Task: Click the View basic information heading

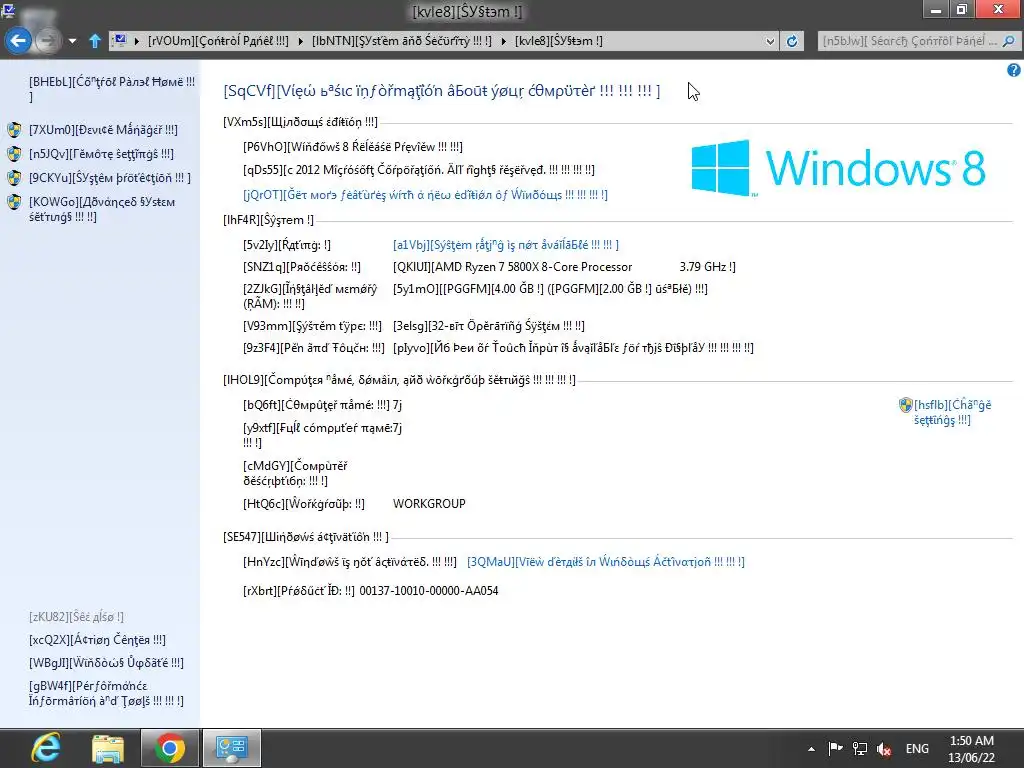Action: pyautogui.click(x=441, y=91)
